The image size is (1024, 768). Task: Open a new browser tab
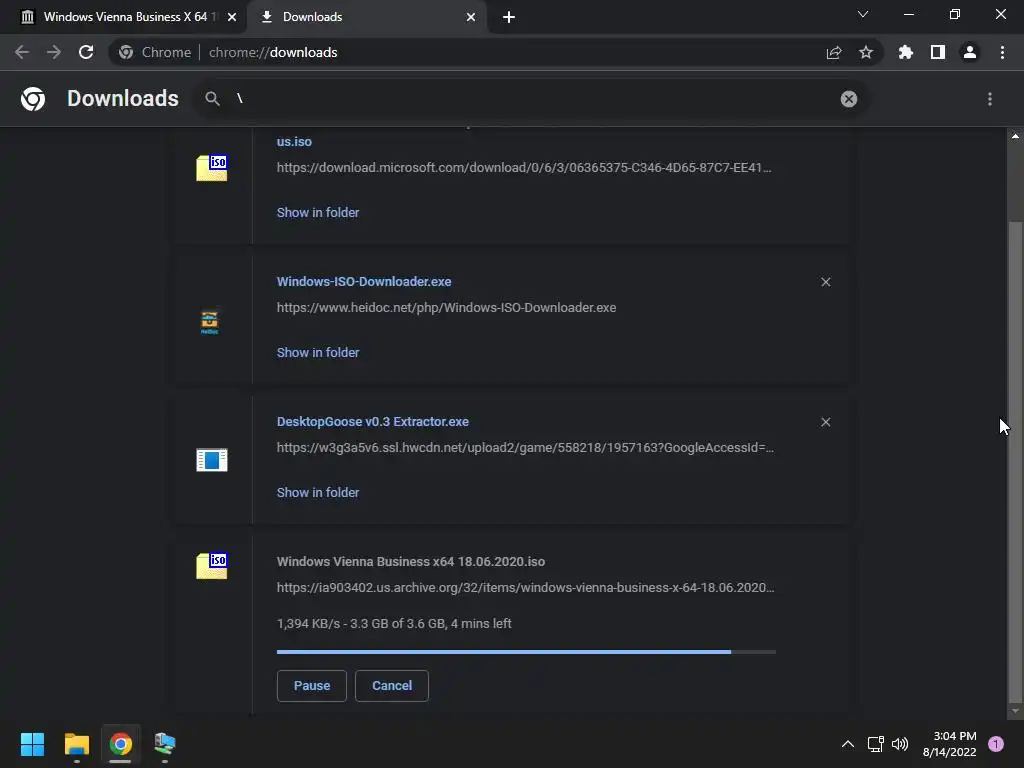(509, 17)
